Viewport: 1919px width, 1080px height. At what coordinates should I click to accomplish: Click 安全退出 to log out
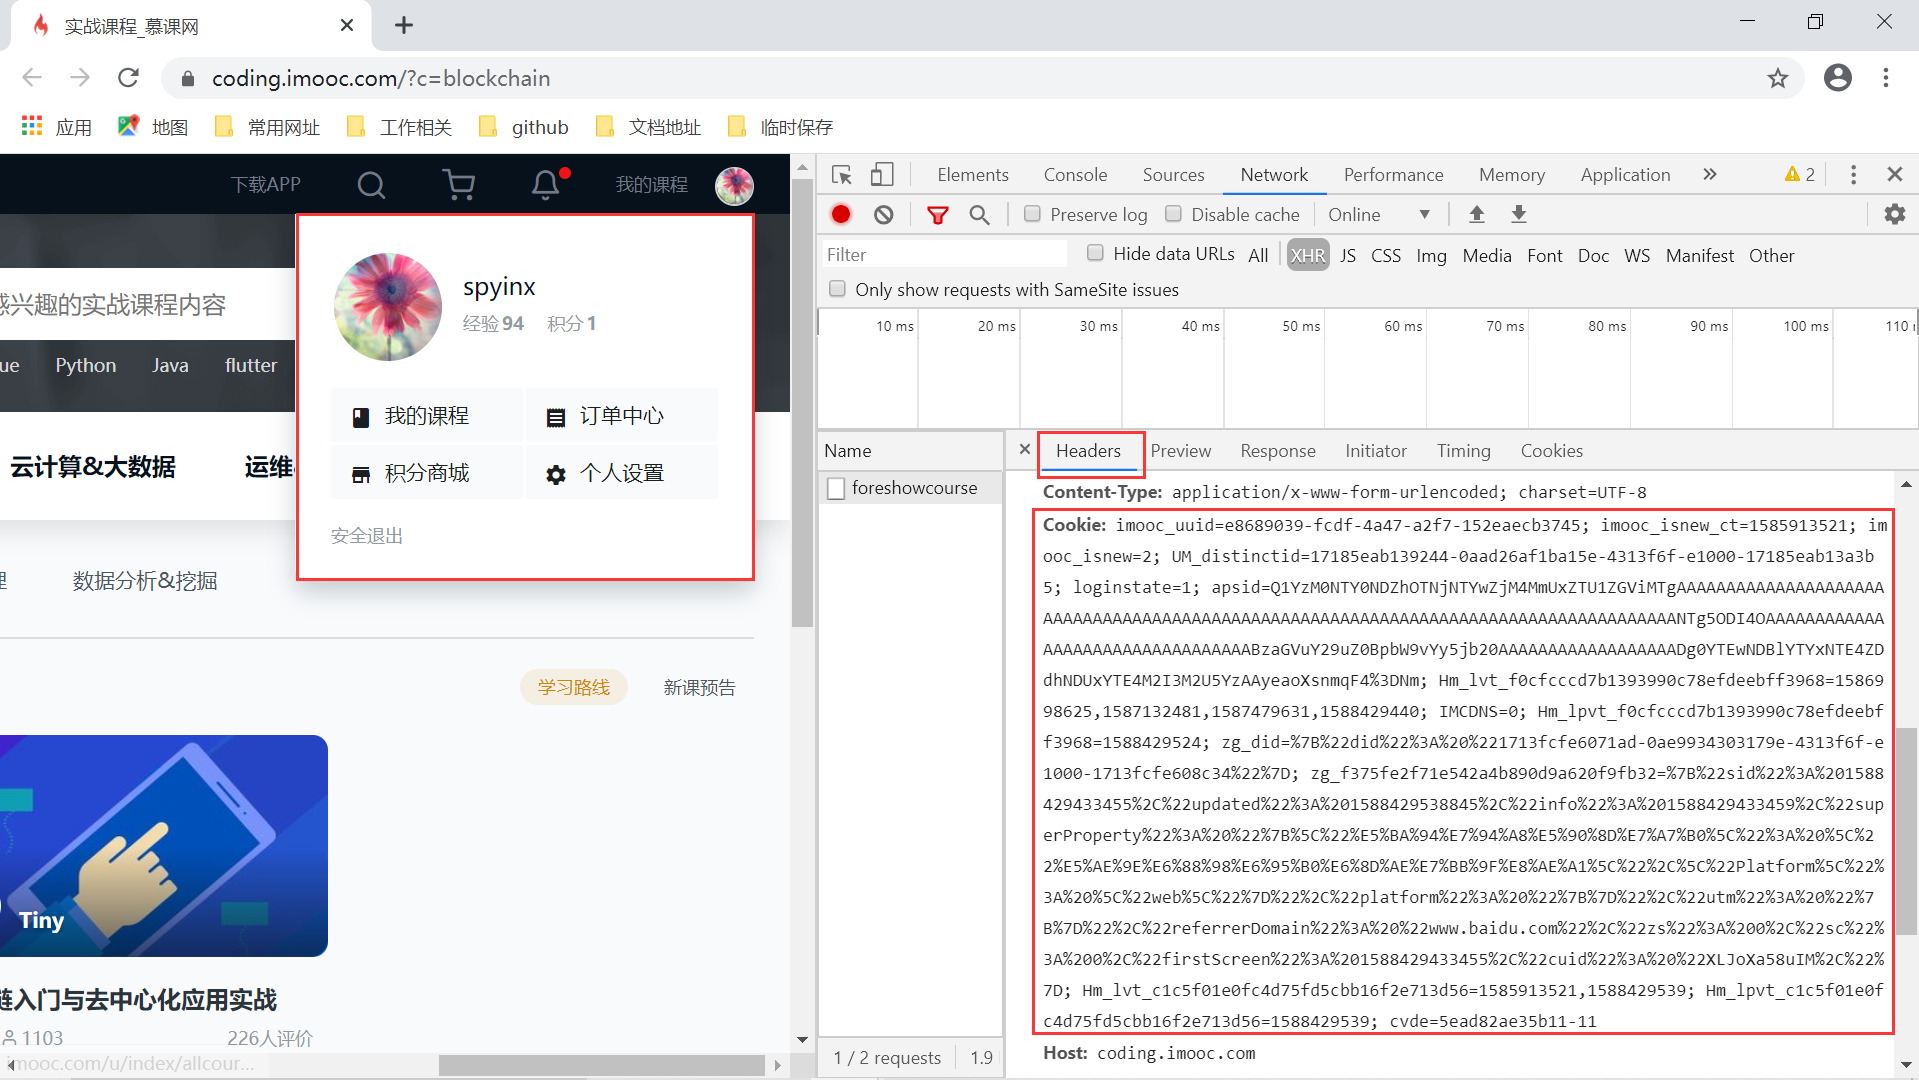click(366, 536)
